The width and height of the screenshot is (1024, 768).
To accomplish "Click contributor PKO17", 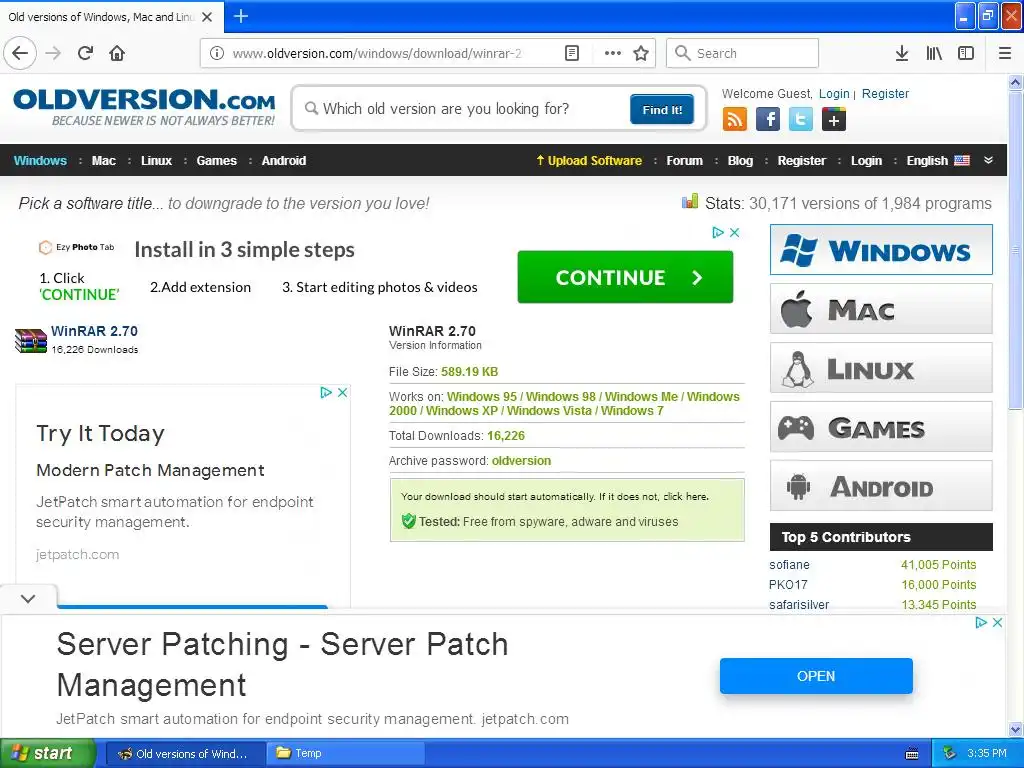I will (788, 584).
